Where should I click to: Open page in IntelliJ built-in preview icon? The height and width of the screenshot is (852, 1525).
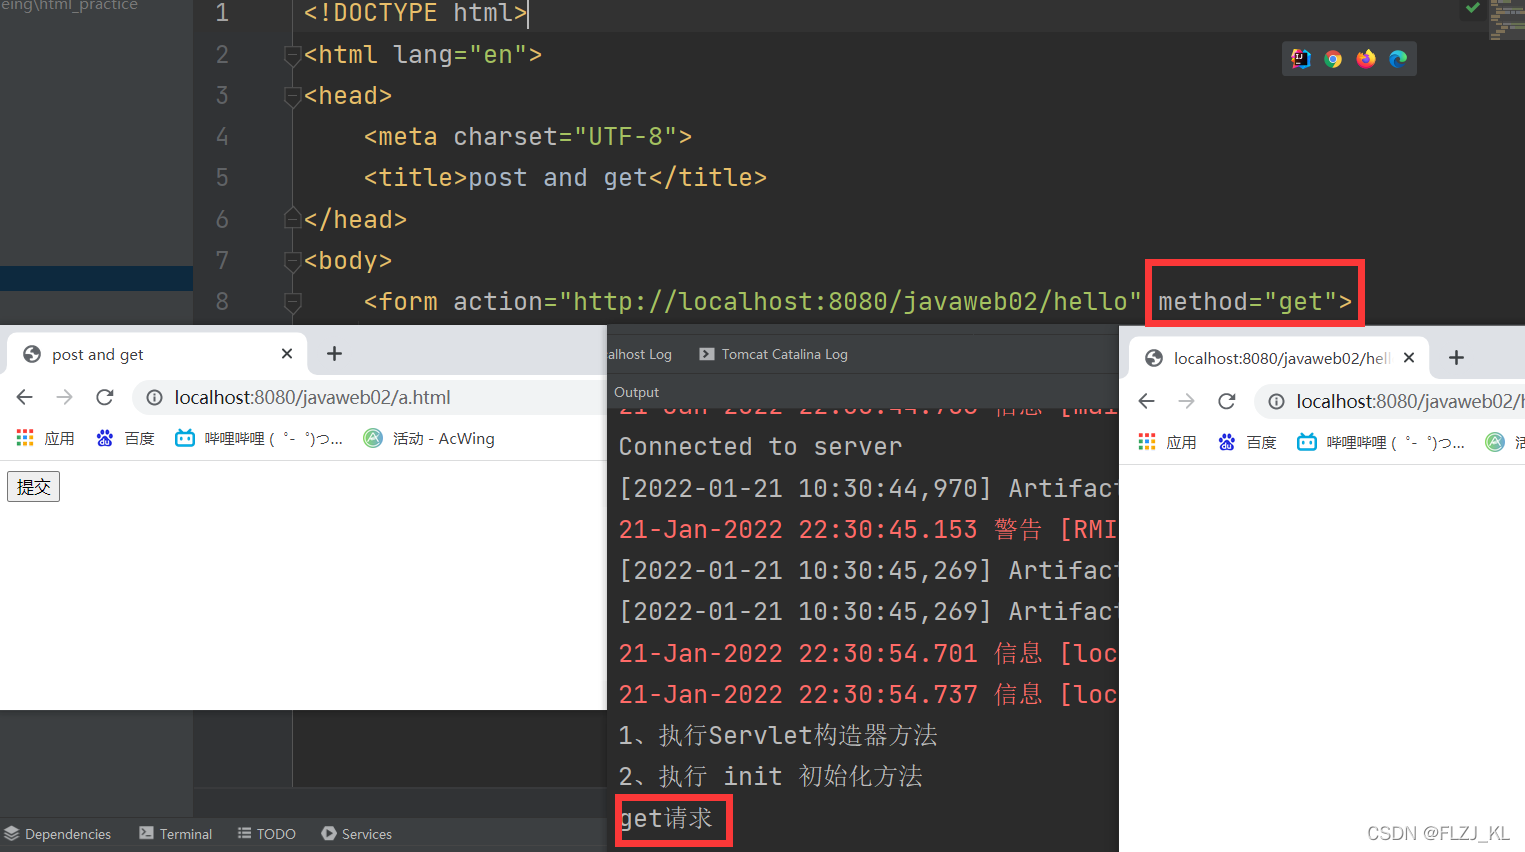point(1300,59)
